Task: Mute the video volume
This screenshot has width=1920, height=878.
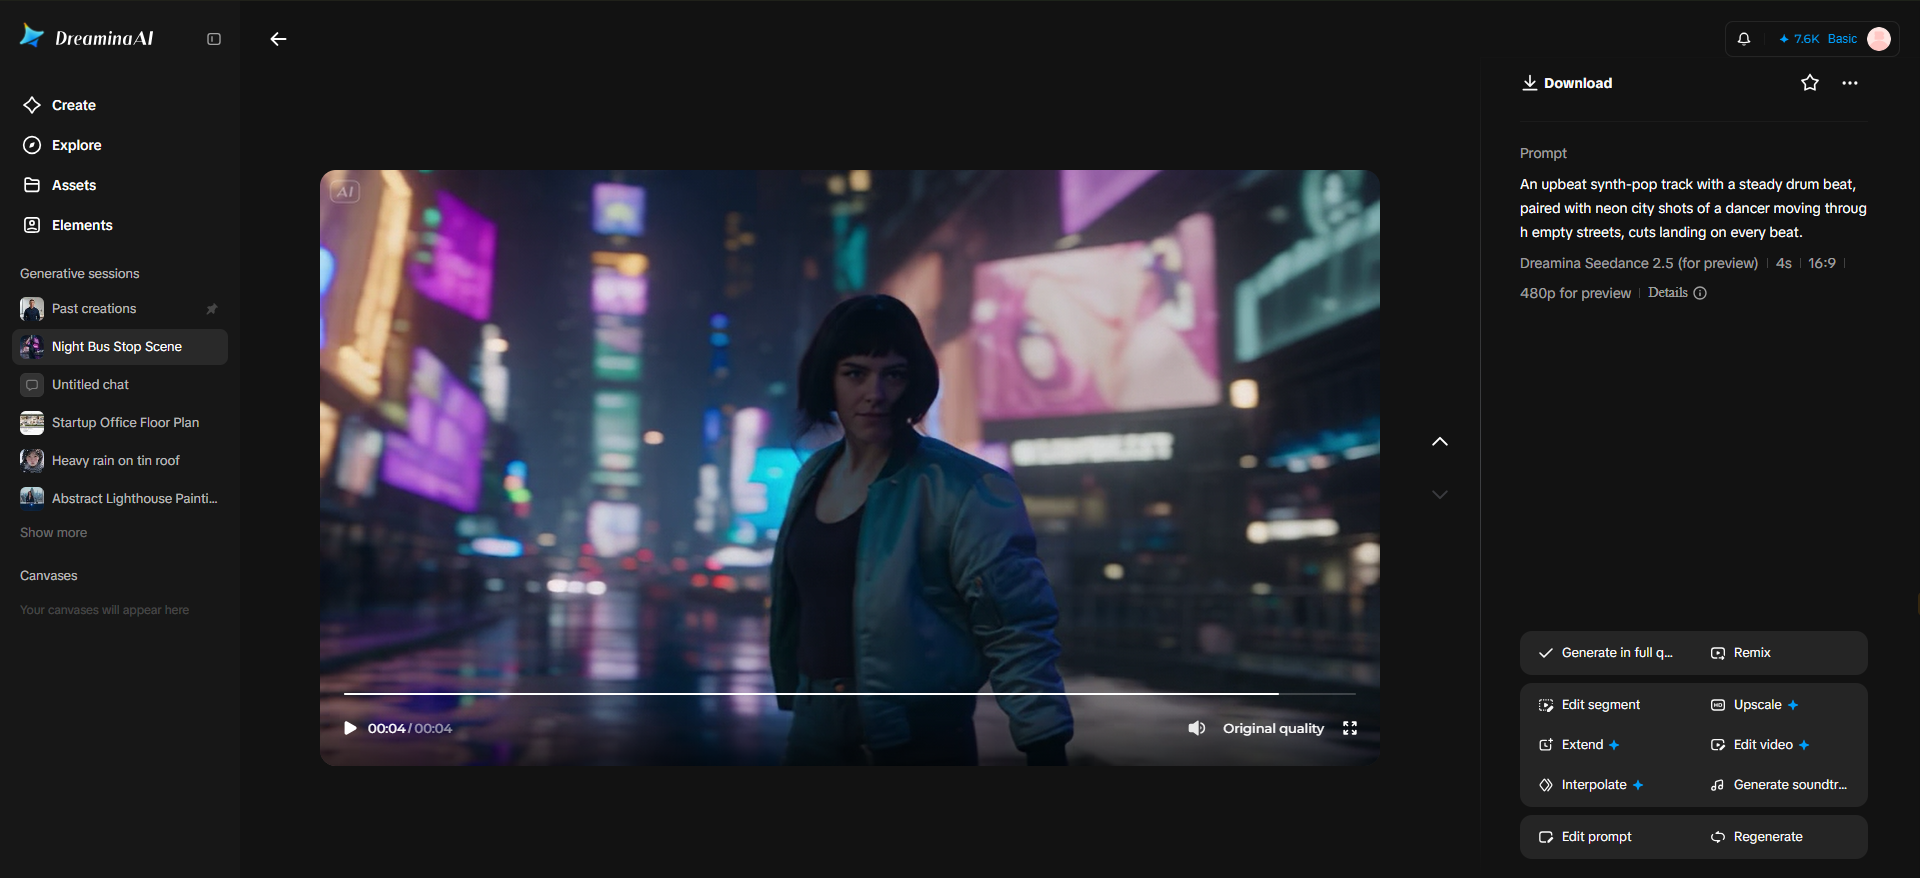Action: pyautogui.click(x=1196, y=728)
